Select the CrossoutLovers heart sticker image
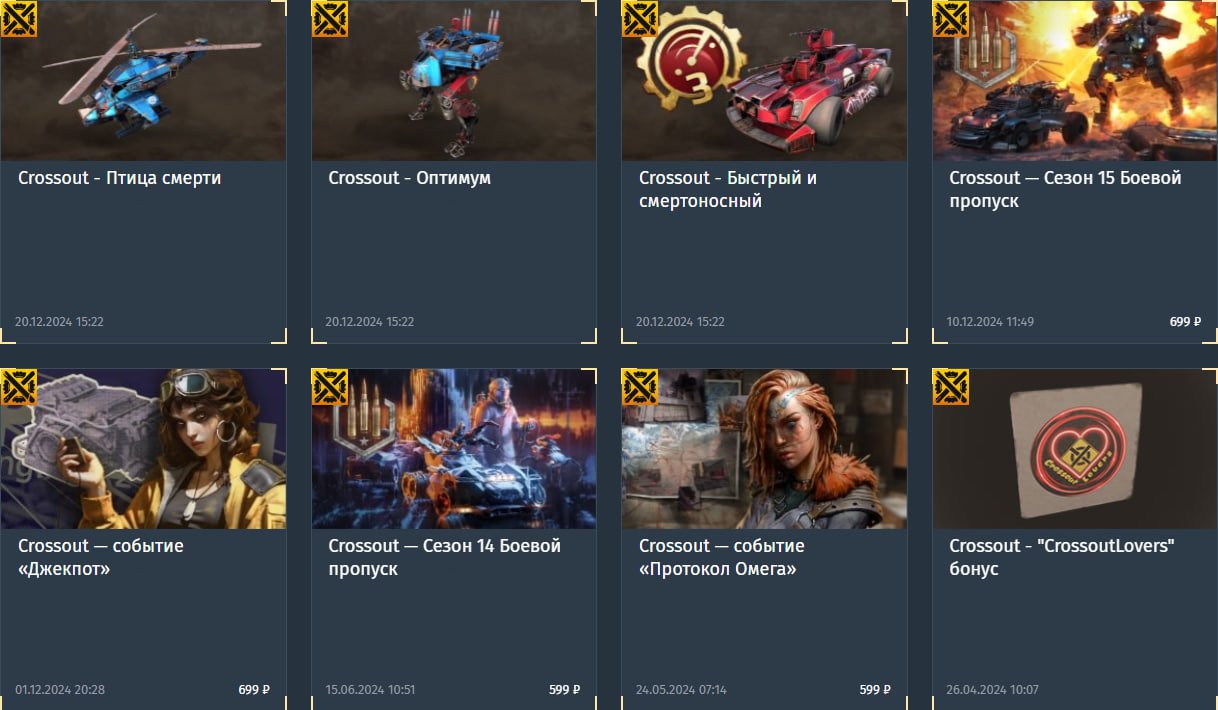 click(1075, 448)
